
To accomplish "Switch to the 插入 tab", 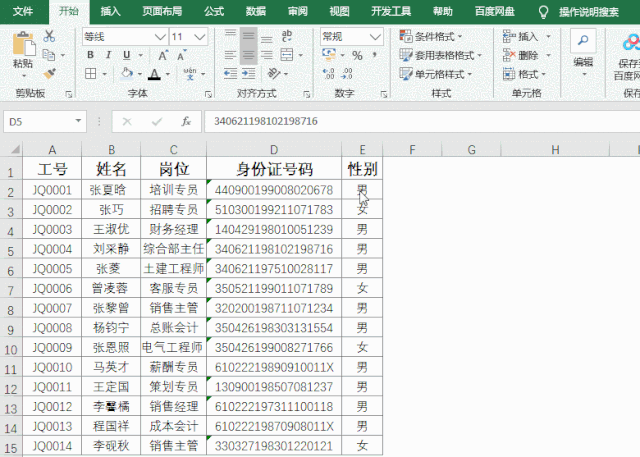I will click(111, 11).
